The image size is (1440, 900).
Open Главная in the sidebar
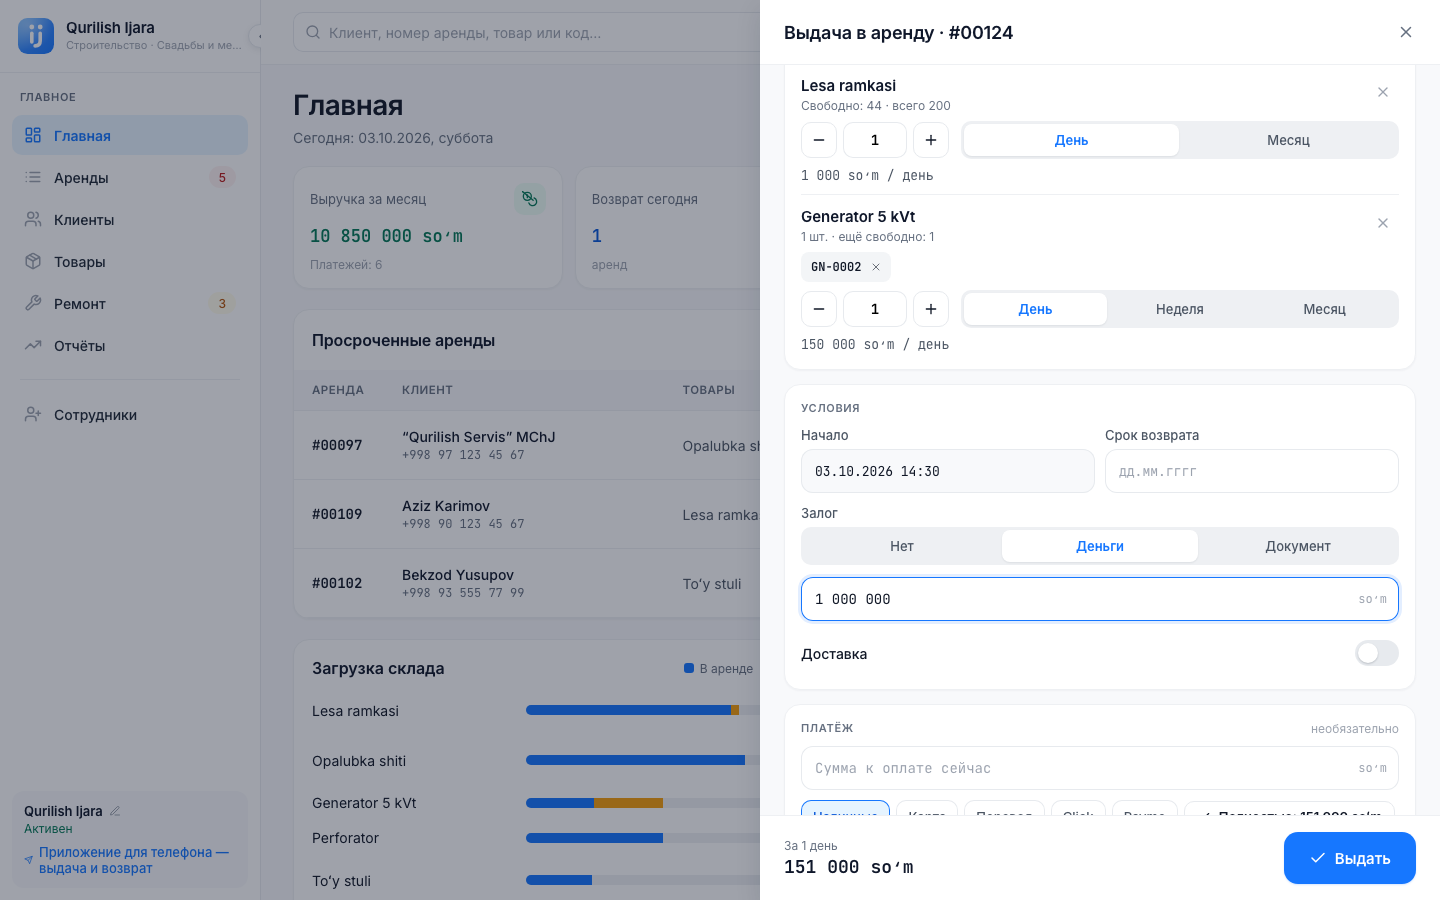(130, 135)
